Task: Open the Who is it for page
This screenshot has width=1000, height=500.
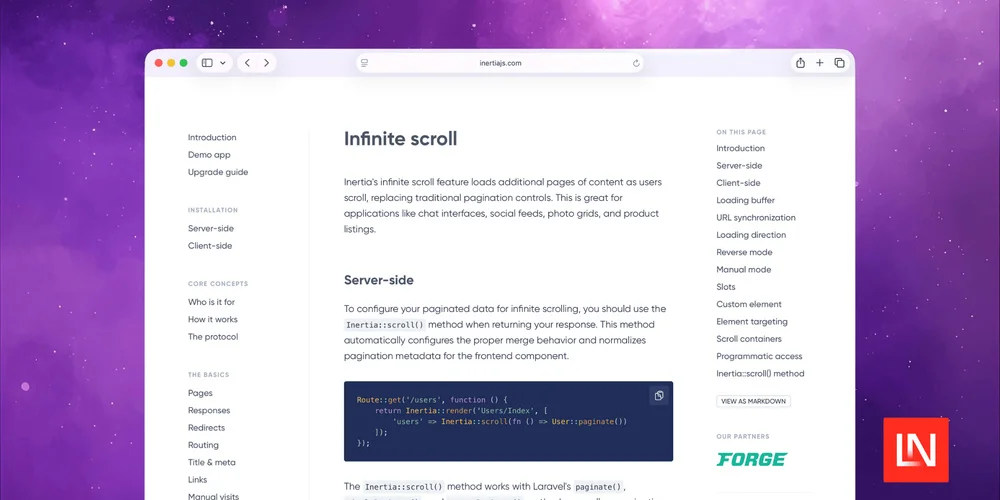Action: [x=211, y=302]
